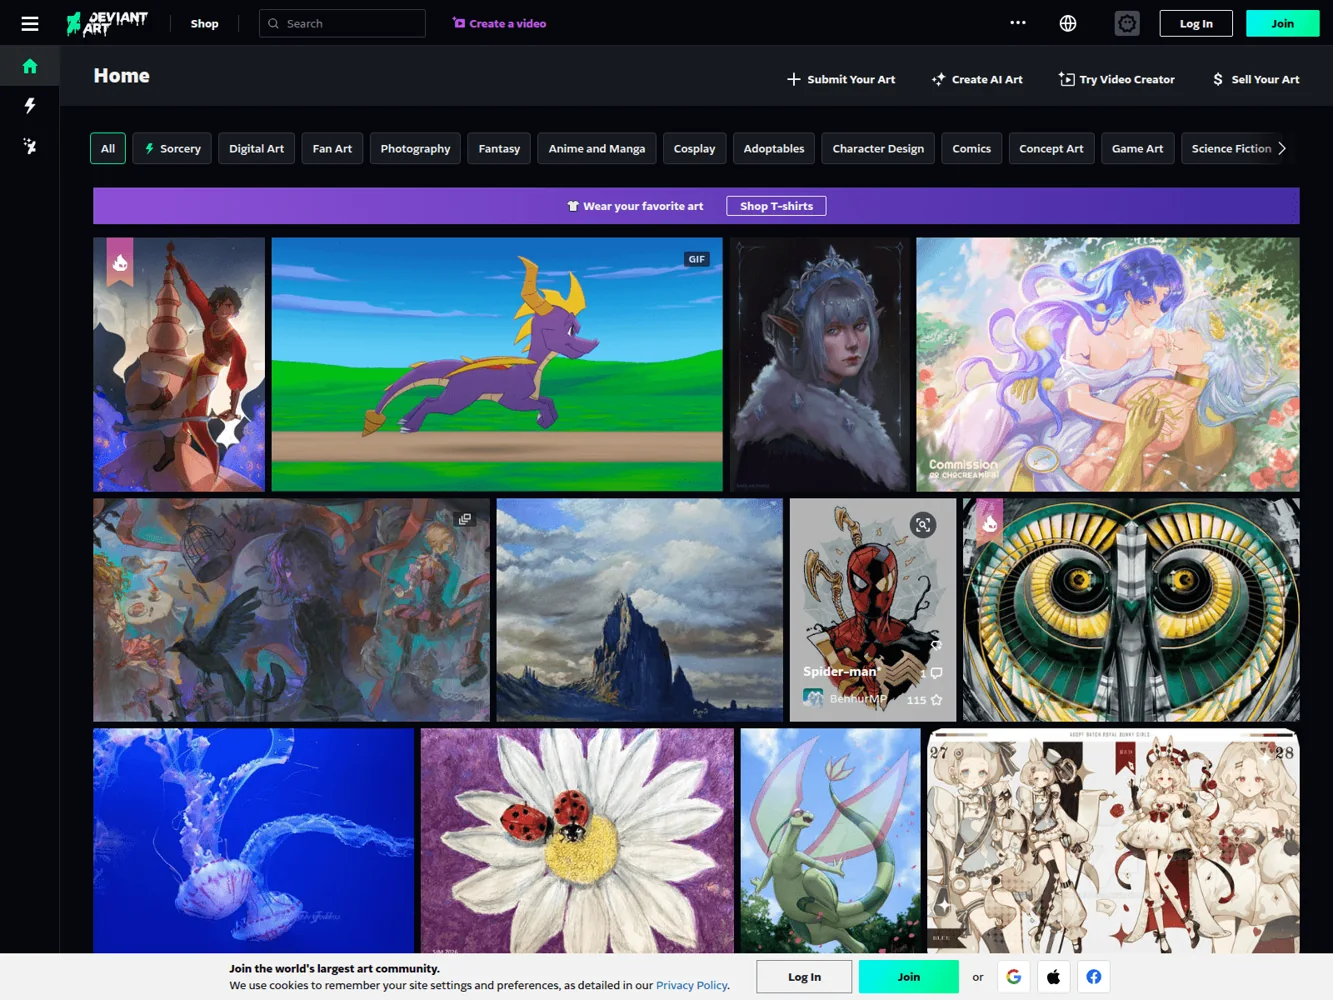Click the flame badge on owl artwork
The height and width of the screenshot is (1000, 1333).
tap(989, 523)
